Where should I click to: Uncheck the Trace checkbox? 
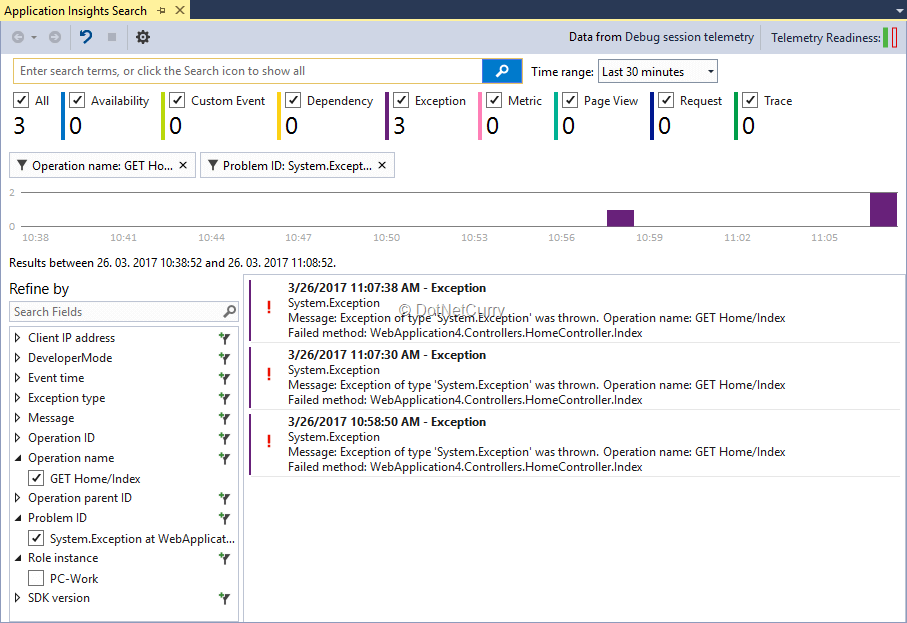[750, 100]
